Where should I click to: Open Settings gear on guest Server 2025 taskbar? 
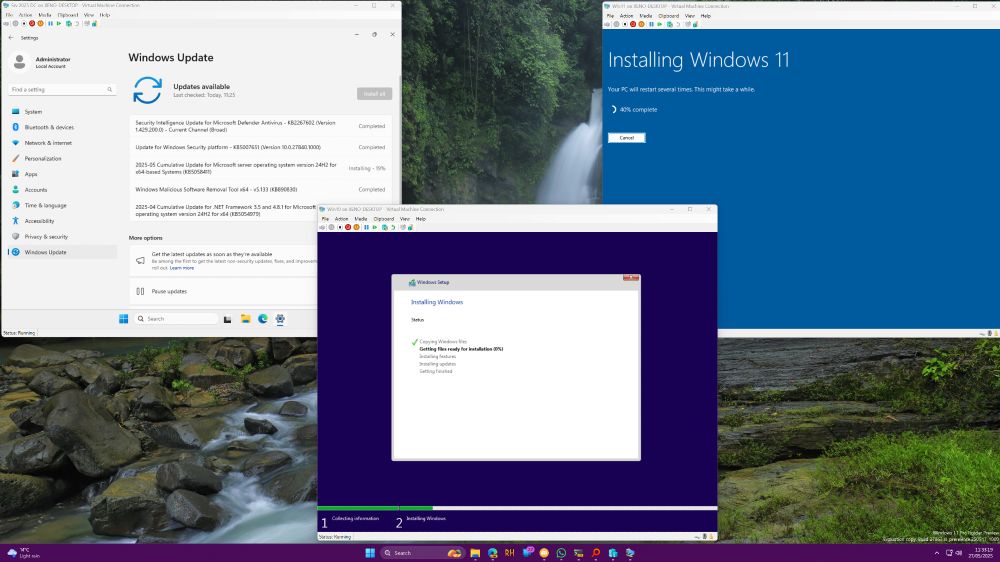280,319
